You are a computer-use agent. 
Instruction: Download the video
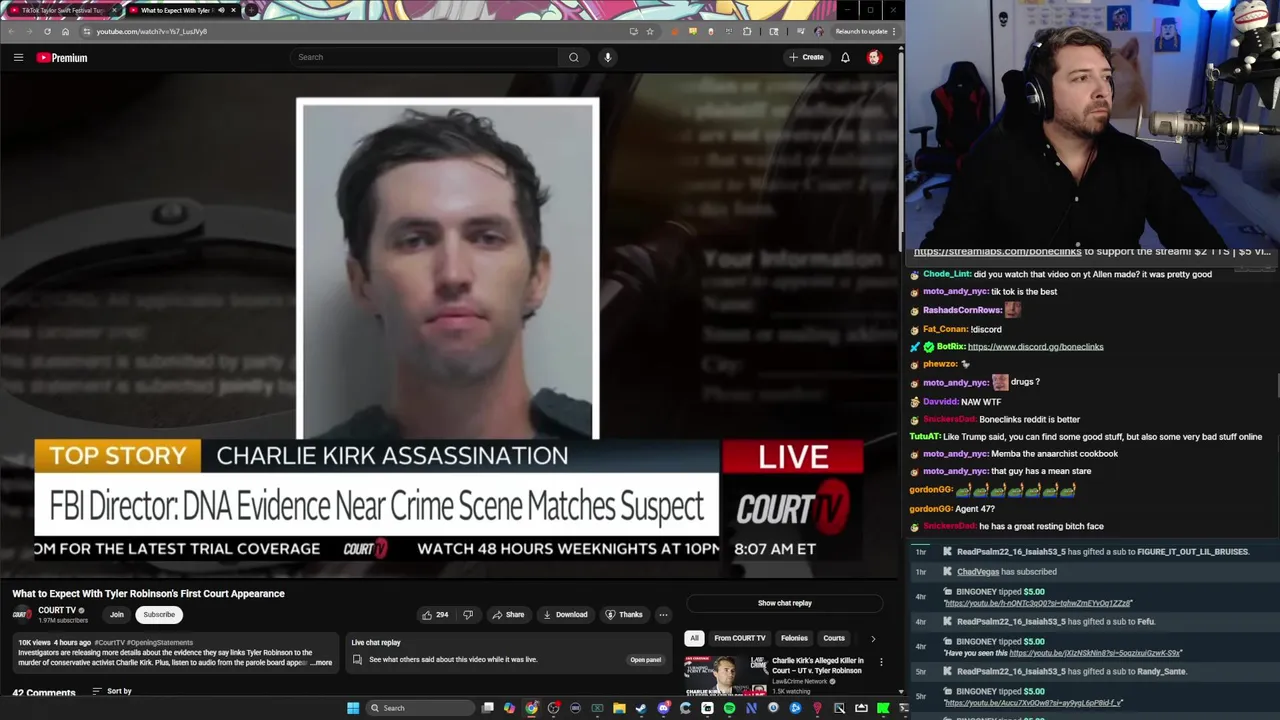565,615
